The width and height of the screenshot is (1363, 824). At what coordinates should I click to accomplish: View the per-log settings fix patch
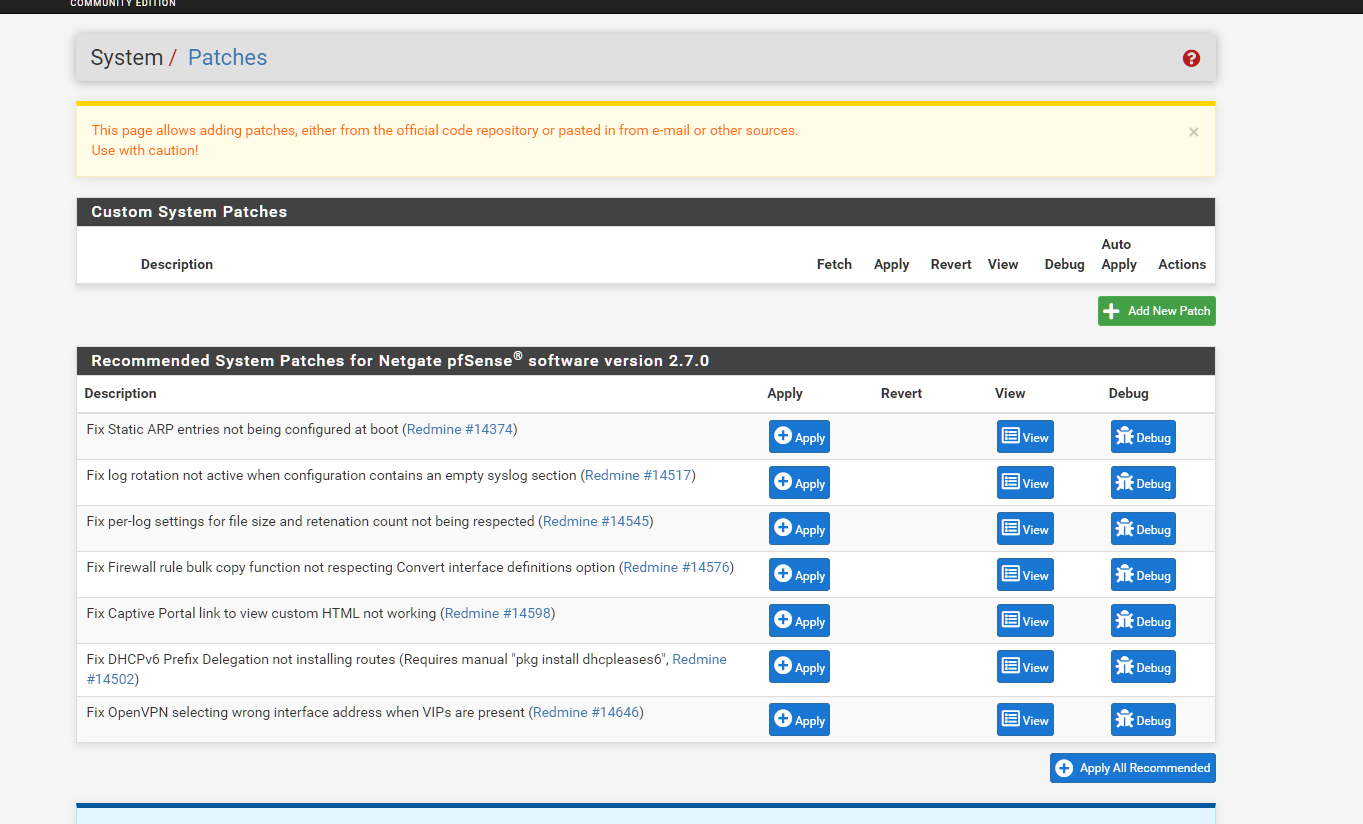click(1025, 529)
